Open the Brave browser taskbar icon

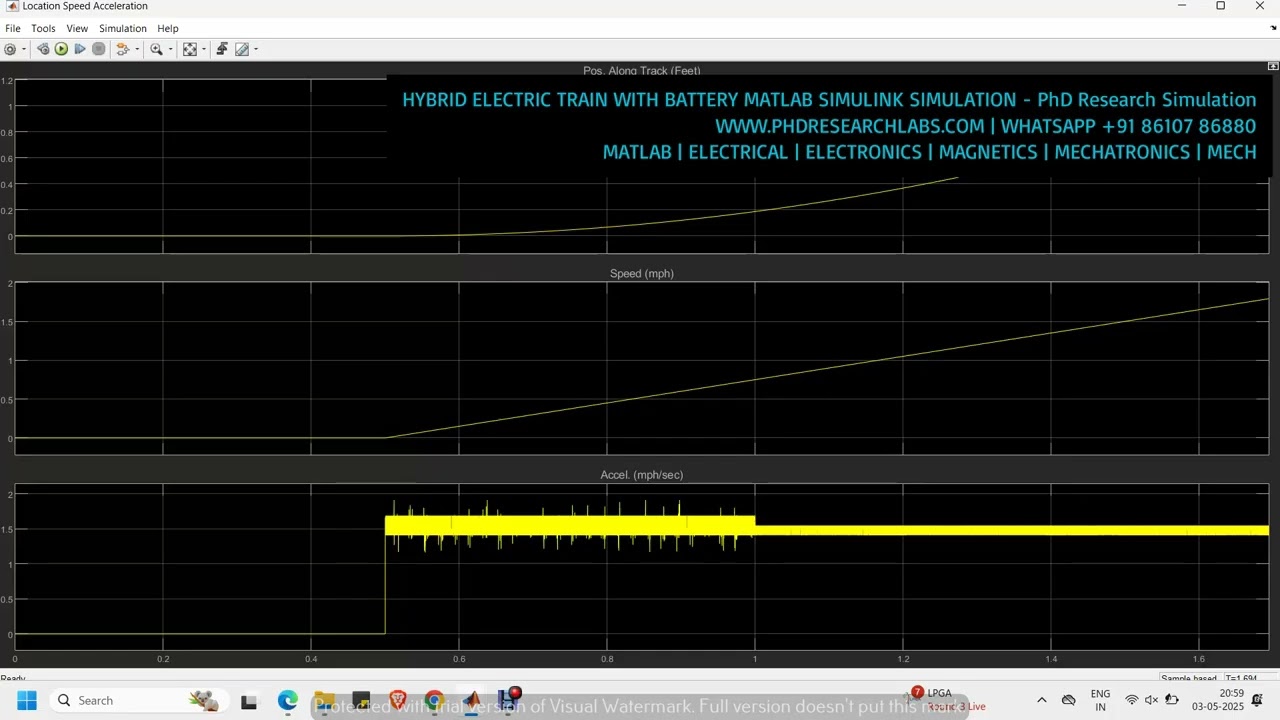pos(398,701)
